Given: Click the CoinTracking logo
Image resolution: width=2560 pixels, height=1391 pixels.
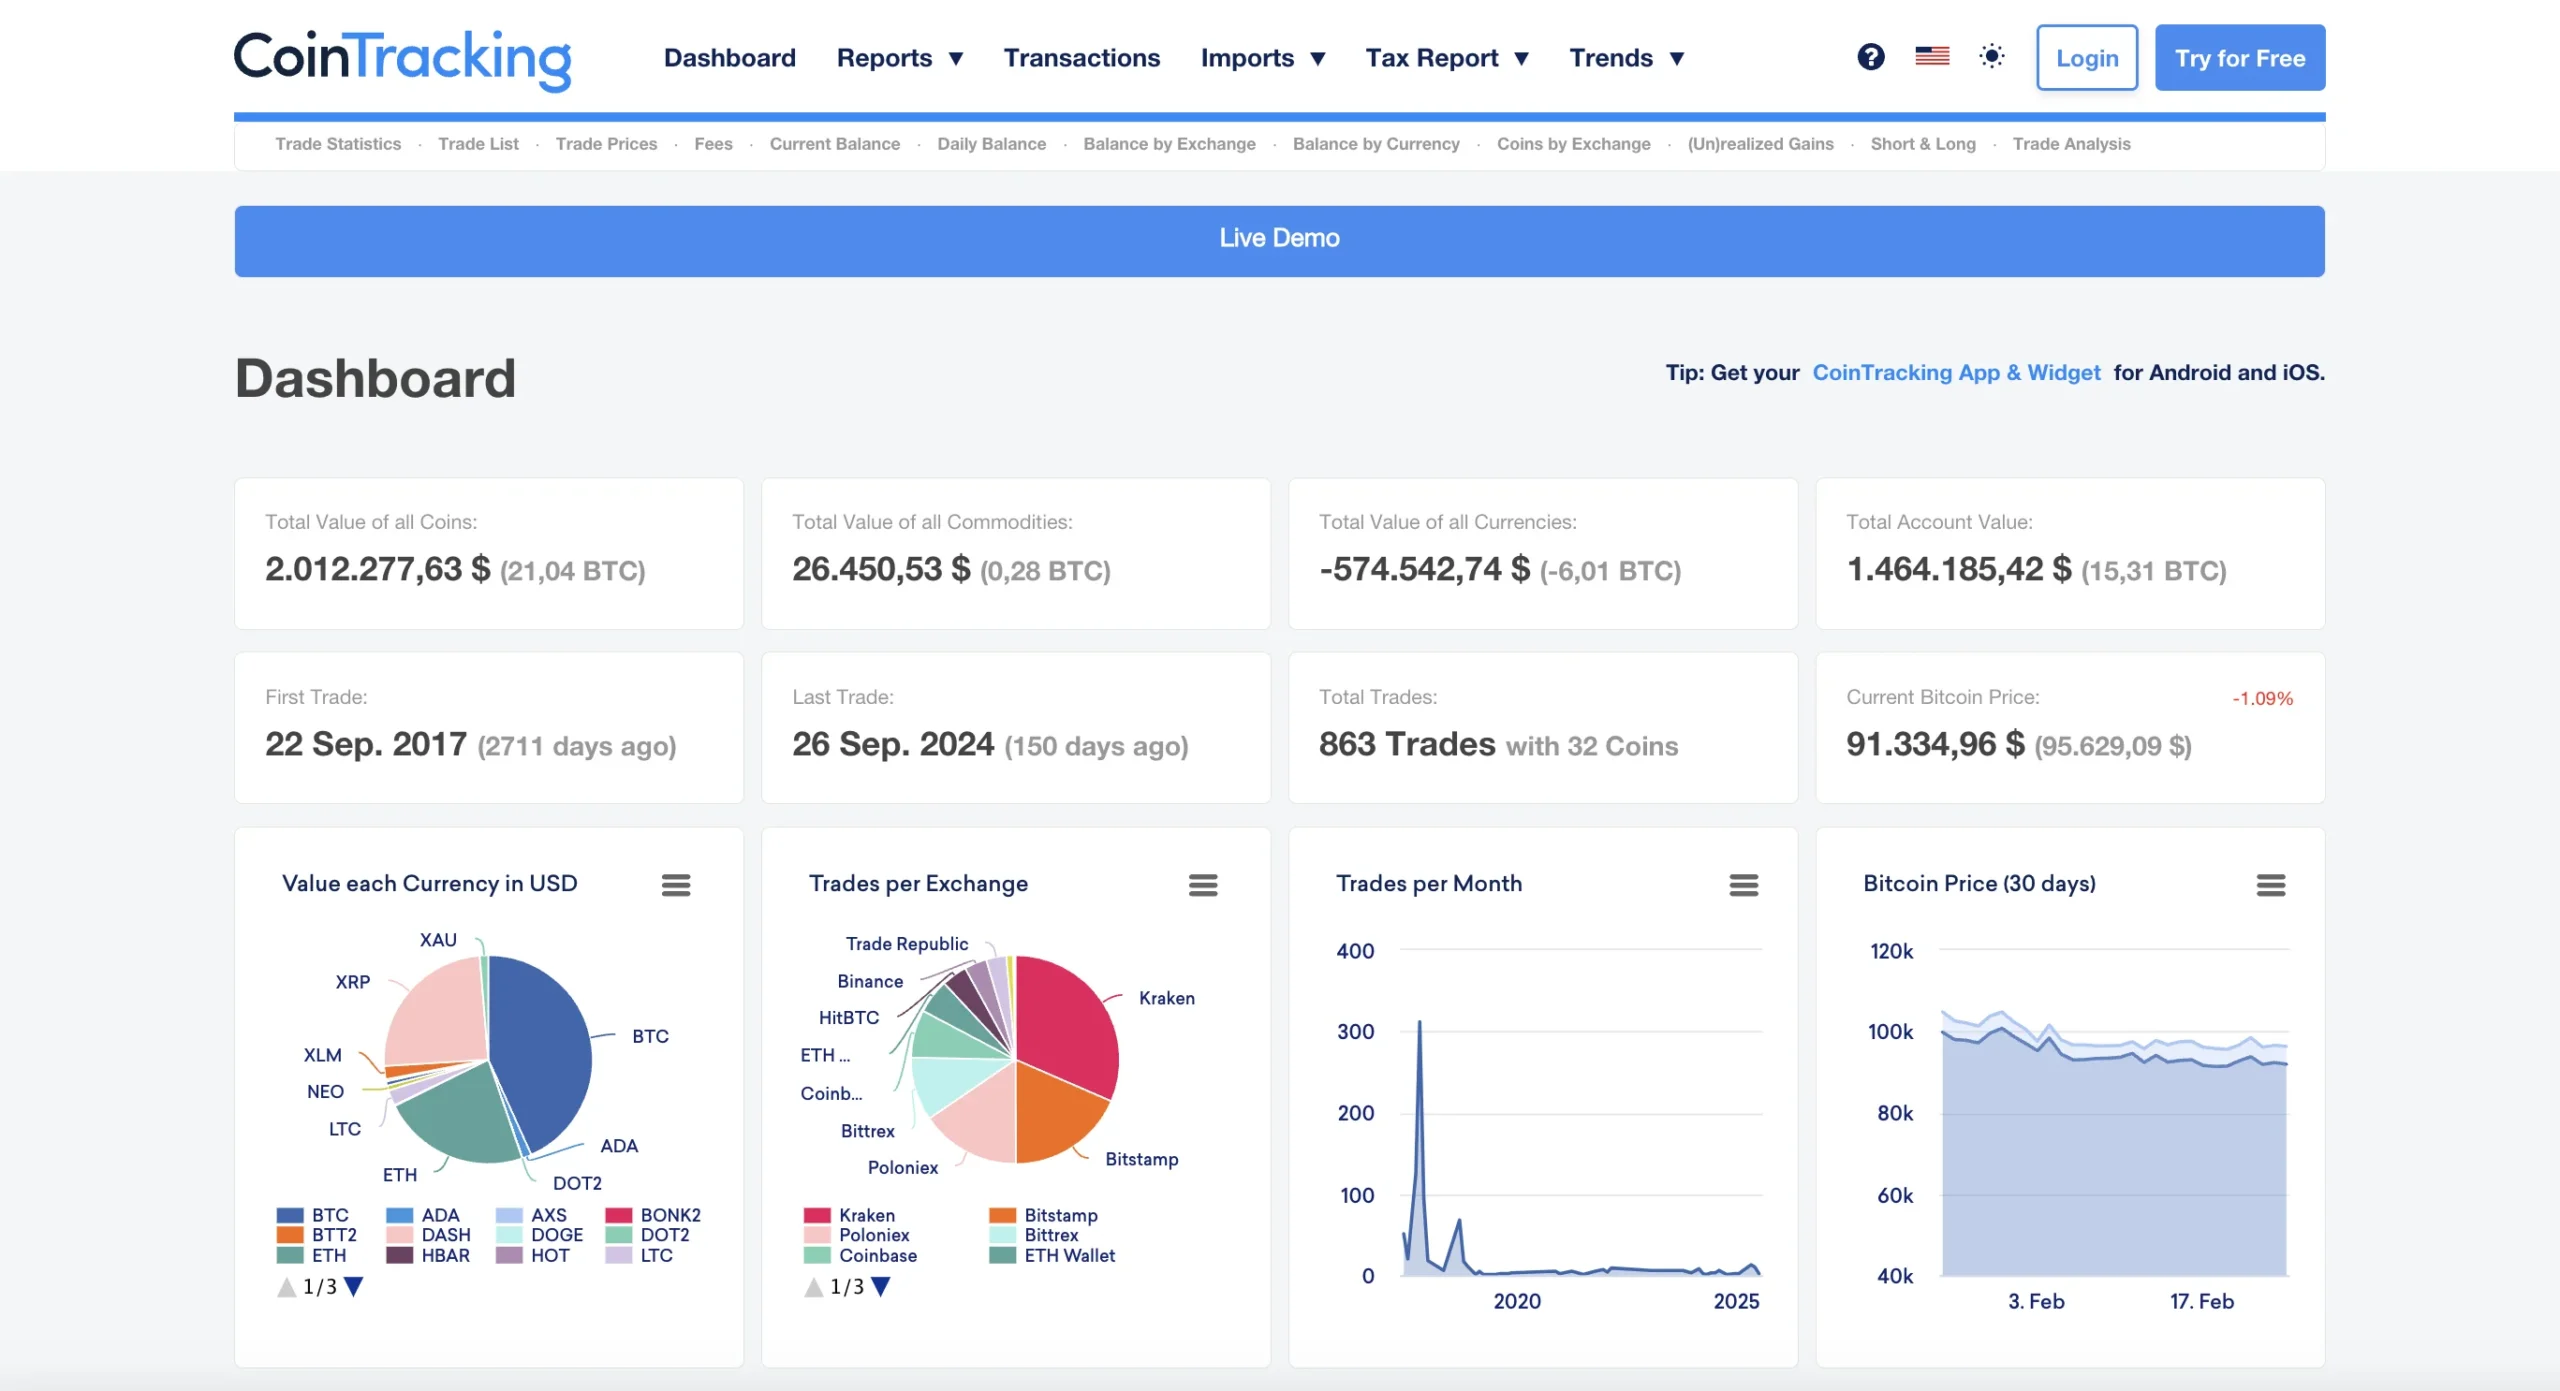Looking at the screenshot, I should click(x=402, y=59).
